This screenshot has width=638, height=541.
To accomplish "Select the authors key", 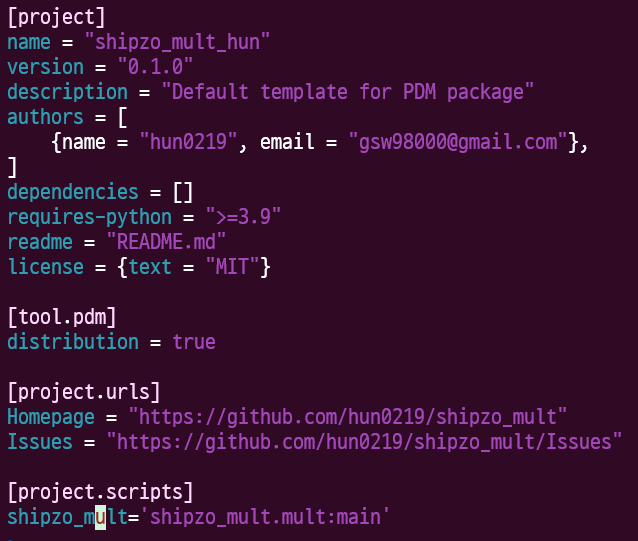I will click(45, 117).
